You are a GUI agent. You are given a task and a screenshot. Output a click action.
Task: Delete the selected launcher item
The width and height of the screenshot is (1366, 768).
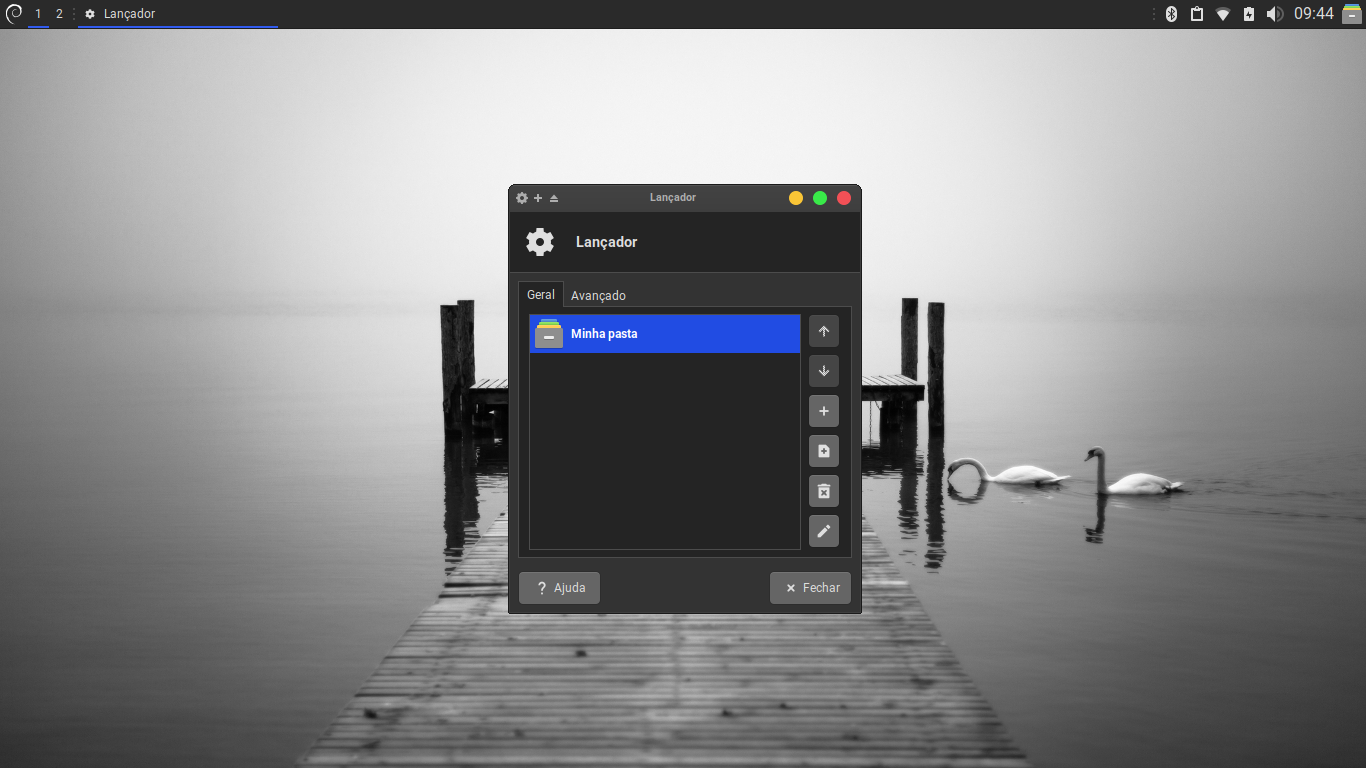[x=824, y=491]
